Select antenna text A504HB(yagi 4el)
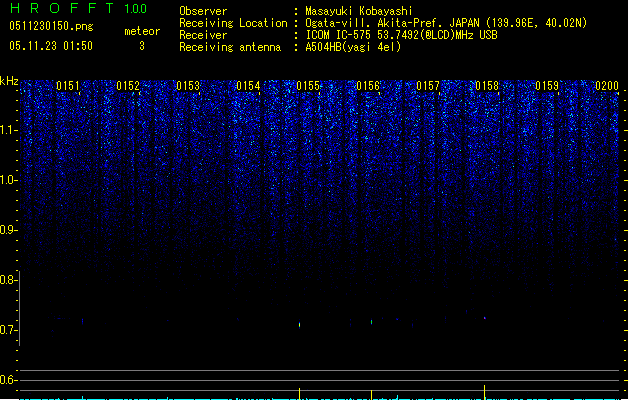This screenshot has height=400, width=629. click(x=353, y=47)
